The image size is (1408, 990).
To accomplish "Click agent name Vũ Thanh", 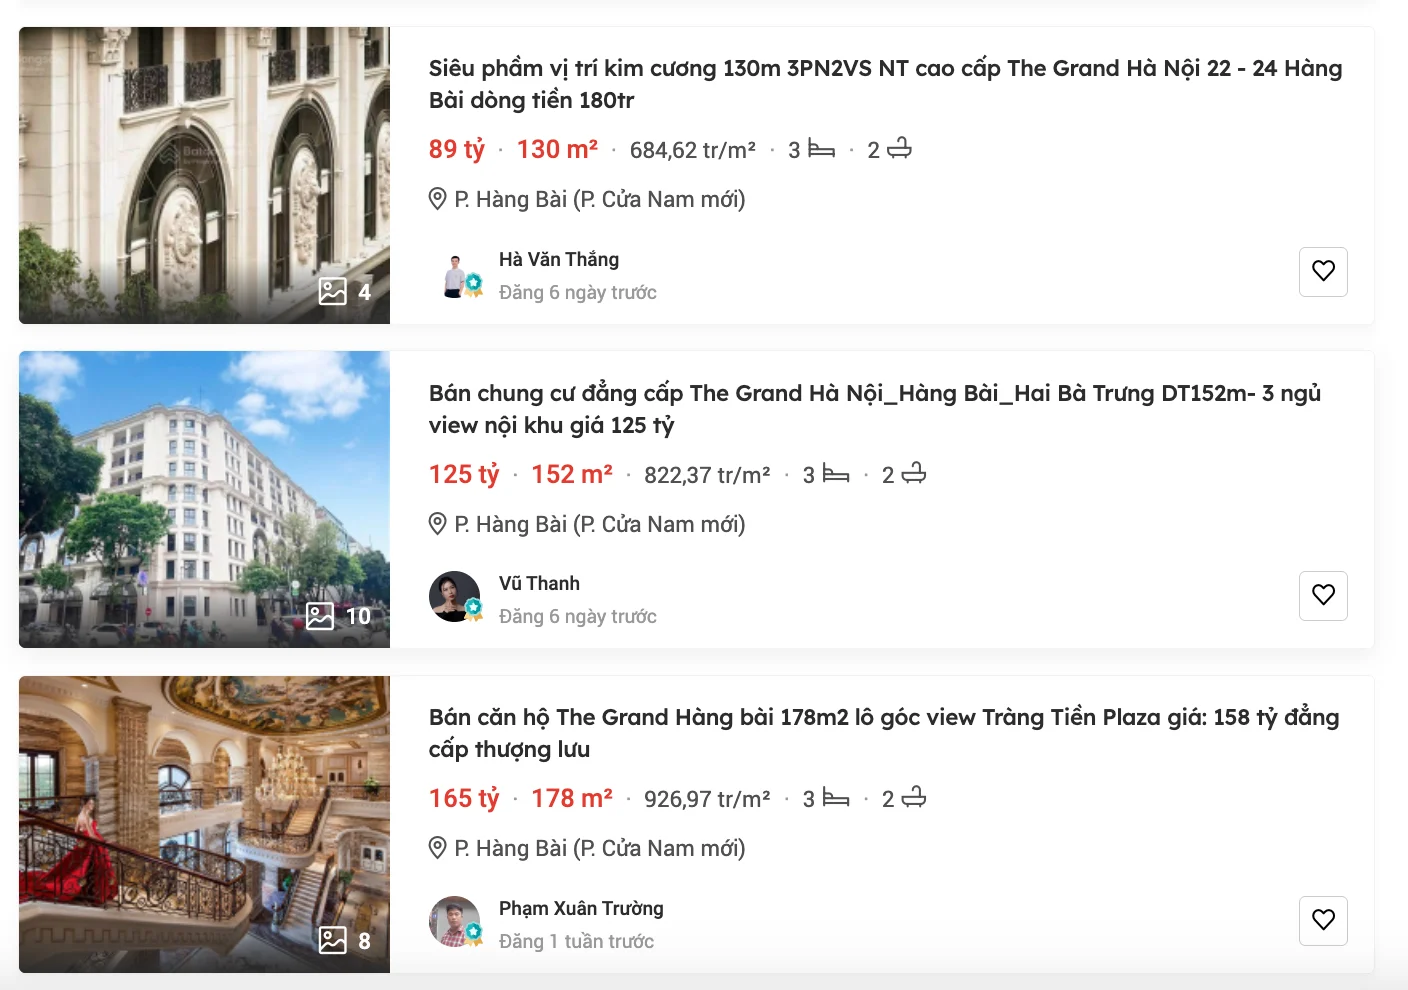I will 539,583.
